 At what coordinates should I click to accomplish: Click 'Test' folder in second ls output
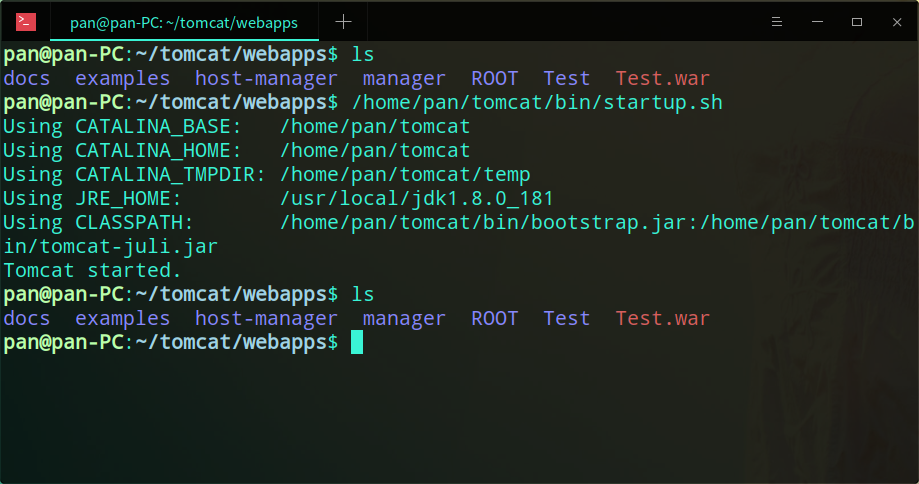tap(566, 318)
